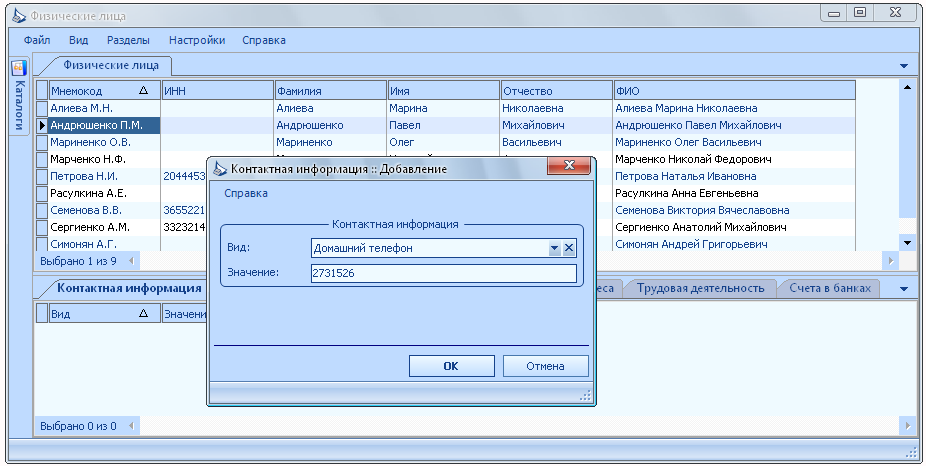
Task: Toggle row selector for Сергиенко А.М.
Action: coord(42,227)
